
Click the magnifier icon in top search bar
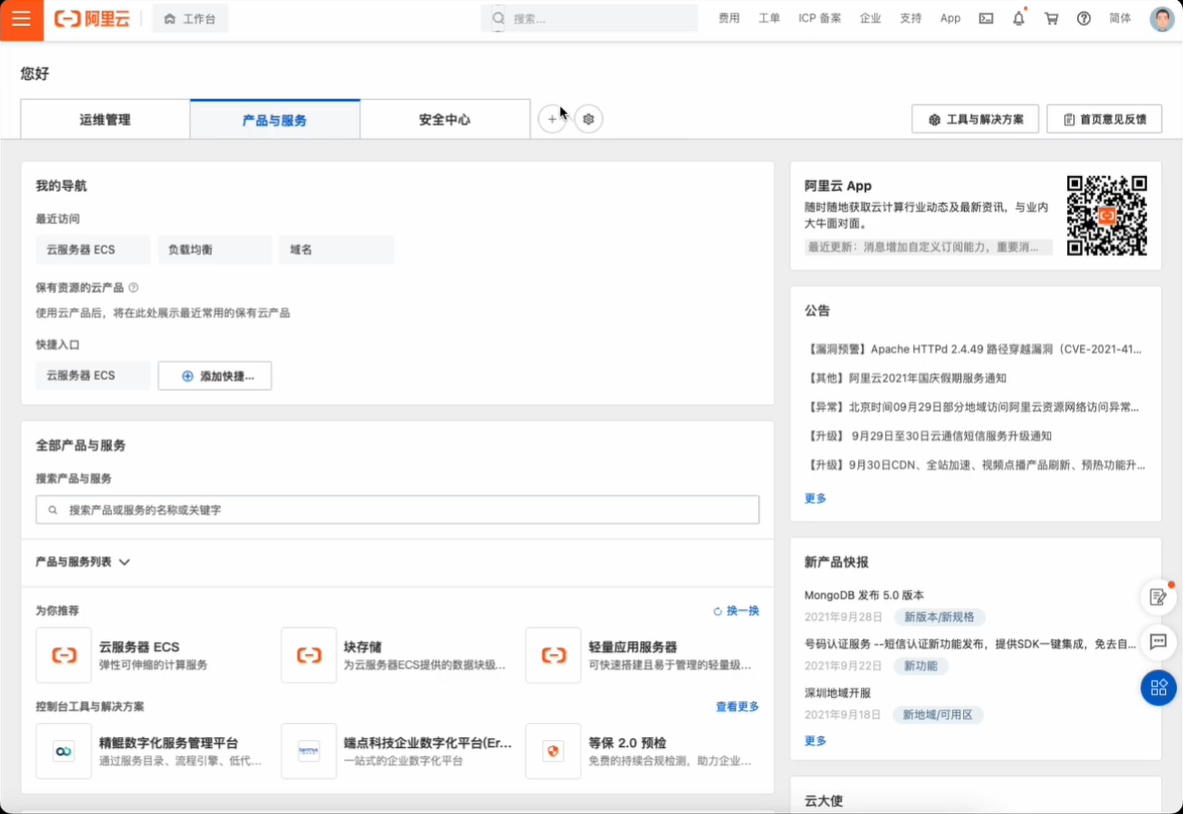[498, 18]
